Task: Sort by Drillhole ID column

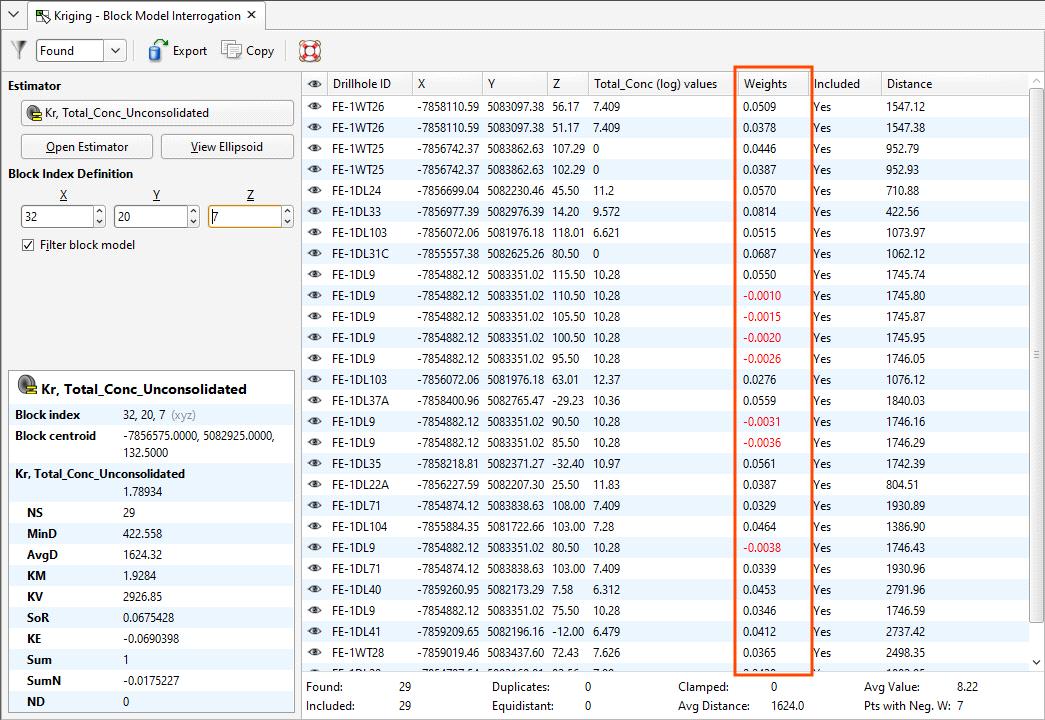Action: [371, 84]
